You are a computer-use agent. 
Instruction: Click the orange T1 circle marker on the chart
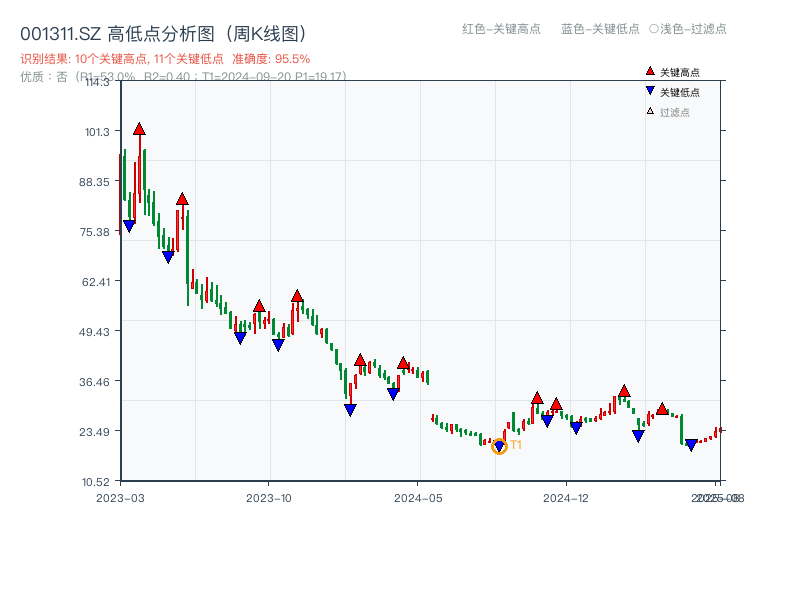coord(498,448)
